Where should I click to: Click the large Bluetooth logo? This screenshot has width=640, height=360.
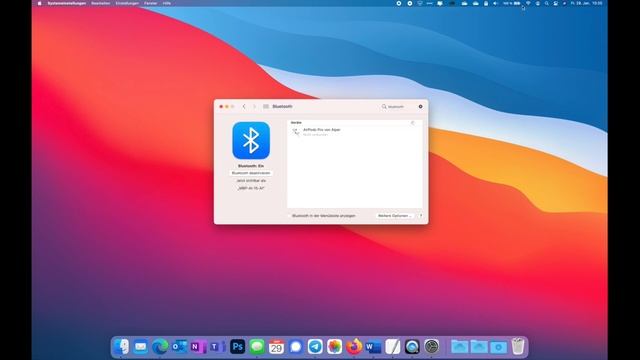coord(251,140)
